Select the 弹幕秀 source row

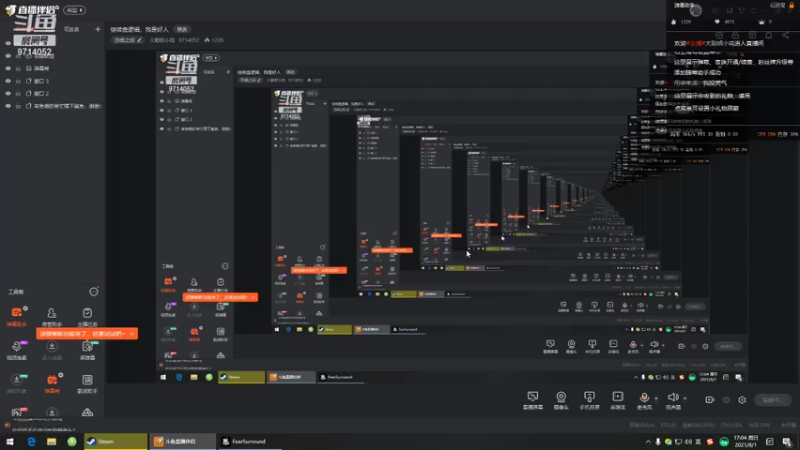pyautogui.click(x=53, y=68)
